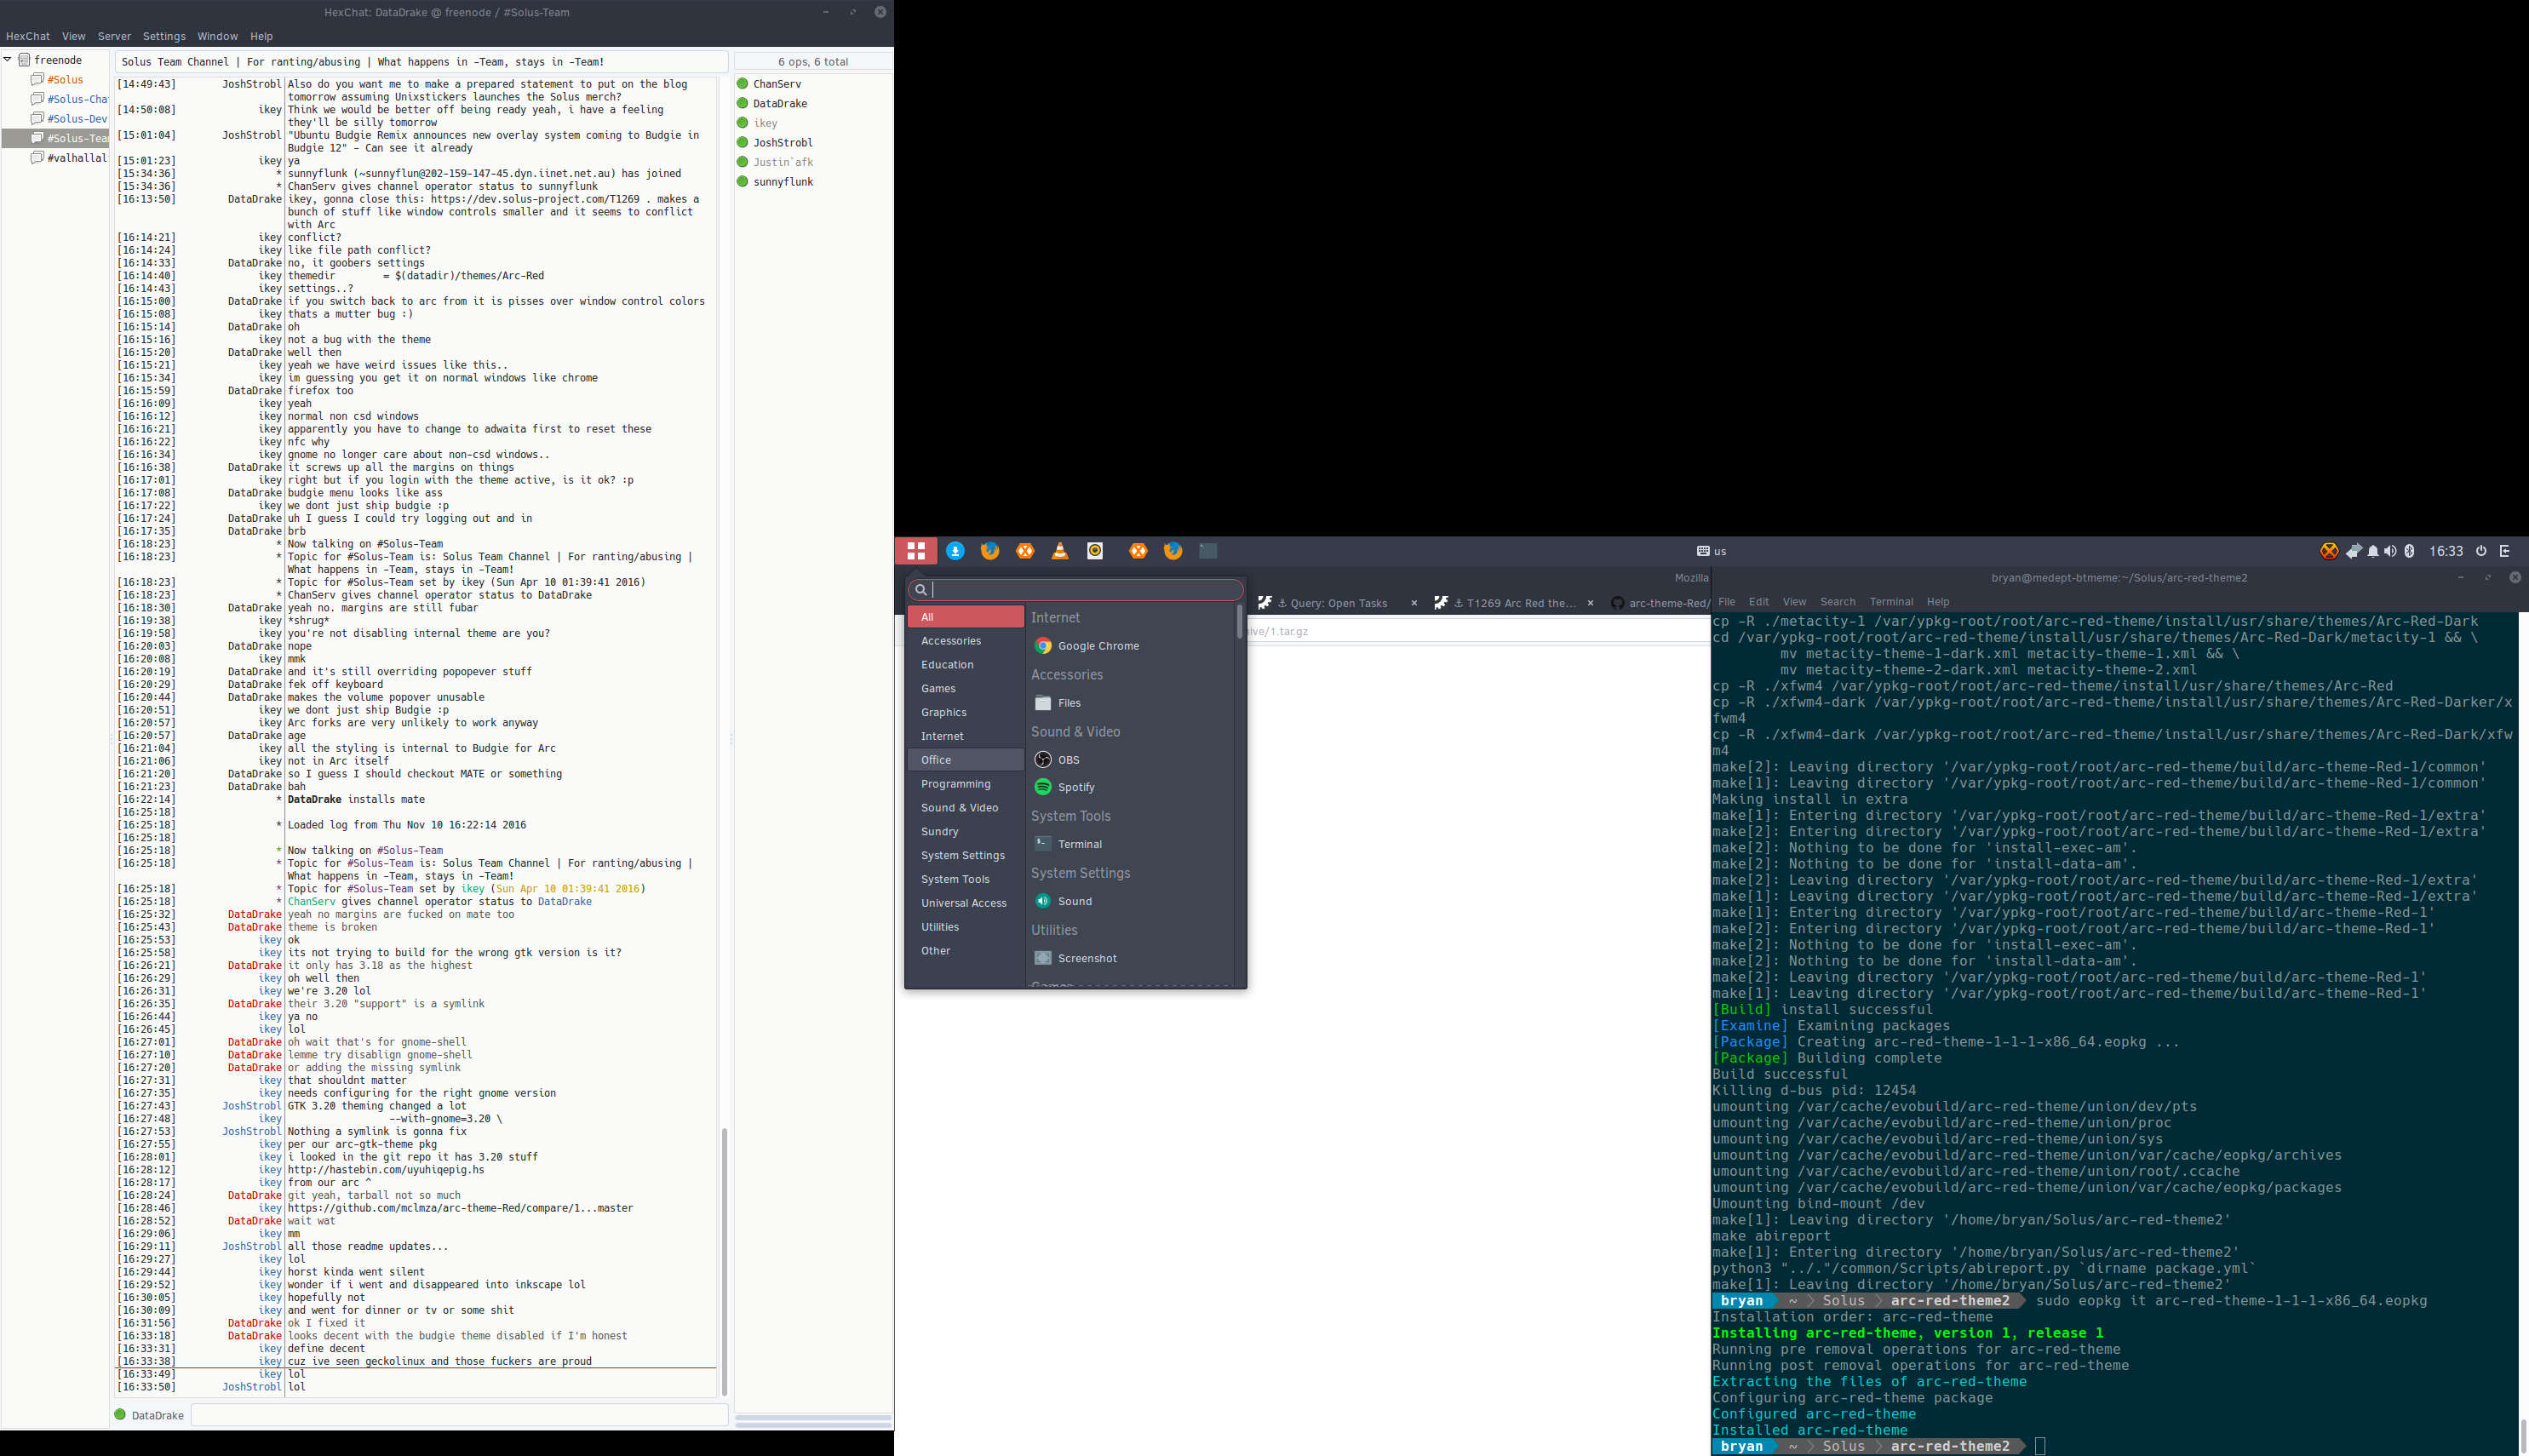2529x1456 pixels.
Task: Switch to 'Query: Open Tasks' Firefox tab
Action: click(x=1338, y=603)
